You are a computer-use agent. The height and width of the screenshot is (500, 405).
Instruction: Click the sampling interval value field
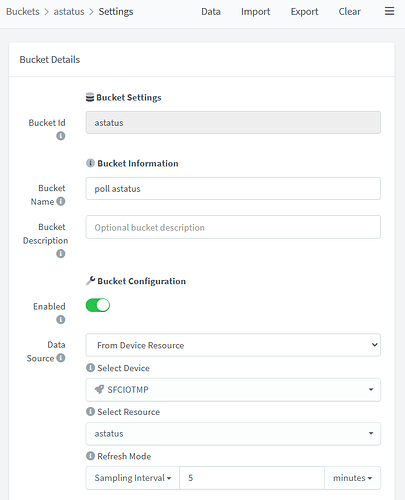coord(252,478)
